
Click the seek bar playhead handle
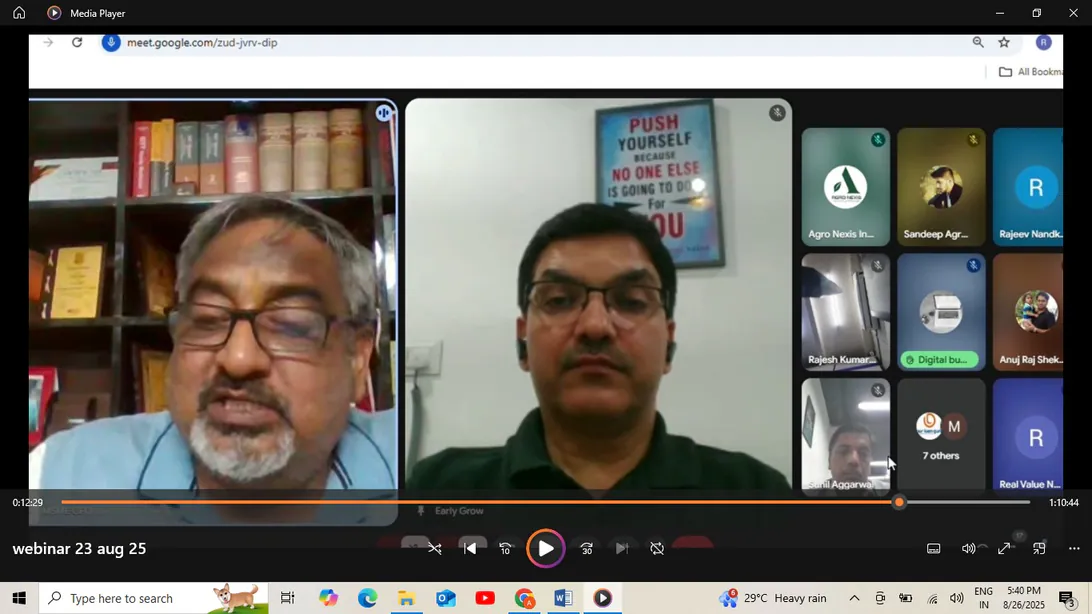[899, 502]
